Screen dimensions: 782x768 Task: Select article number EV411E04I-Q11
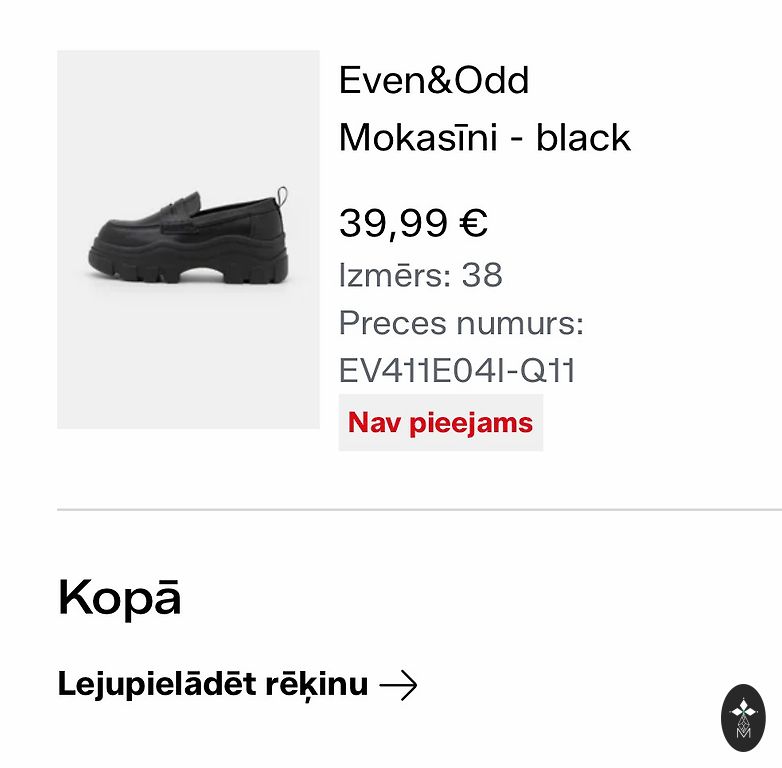[457, 370]
